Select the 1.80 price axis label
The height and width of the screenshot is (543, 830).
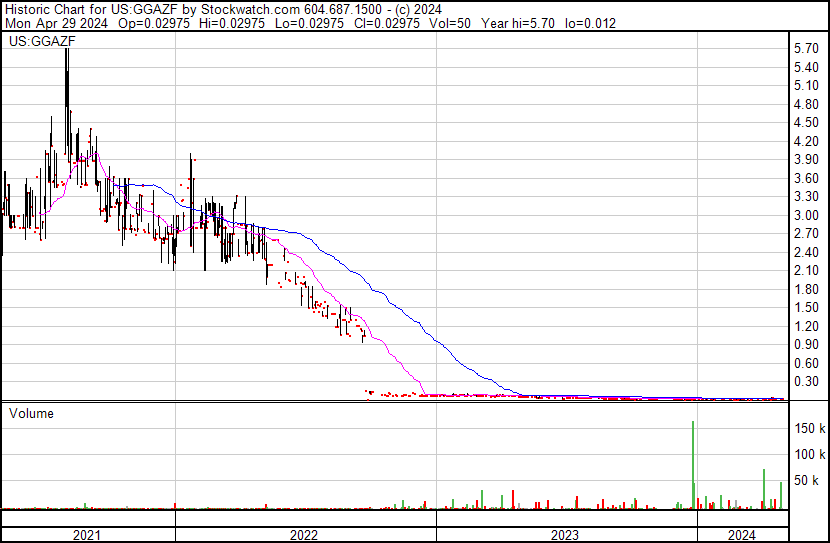(806, 289)
